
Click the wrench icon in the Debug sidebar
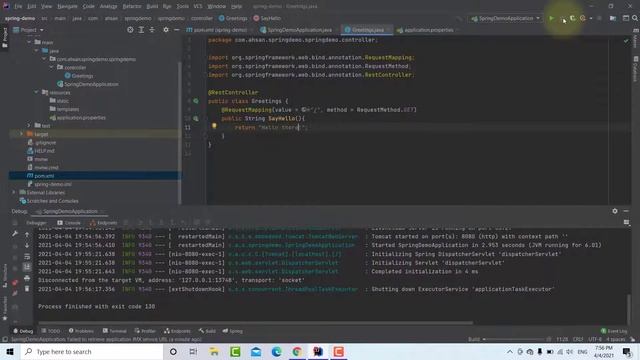pyautogui.click(x=15, y=234)
